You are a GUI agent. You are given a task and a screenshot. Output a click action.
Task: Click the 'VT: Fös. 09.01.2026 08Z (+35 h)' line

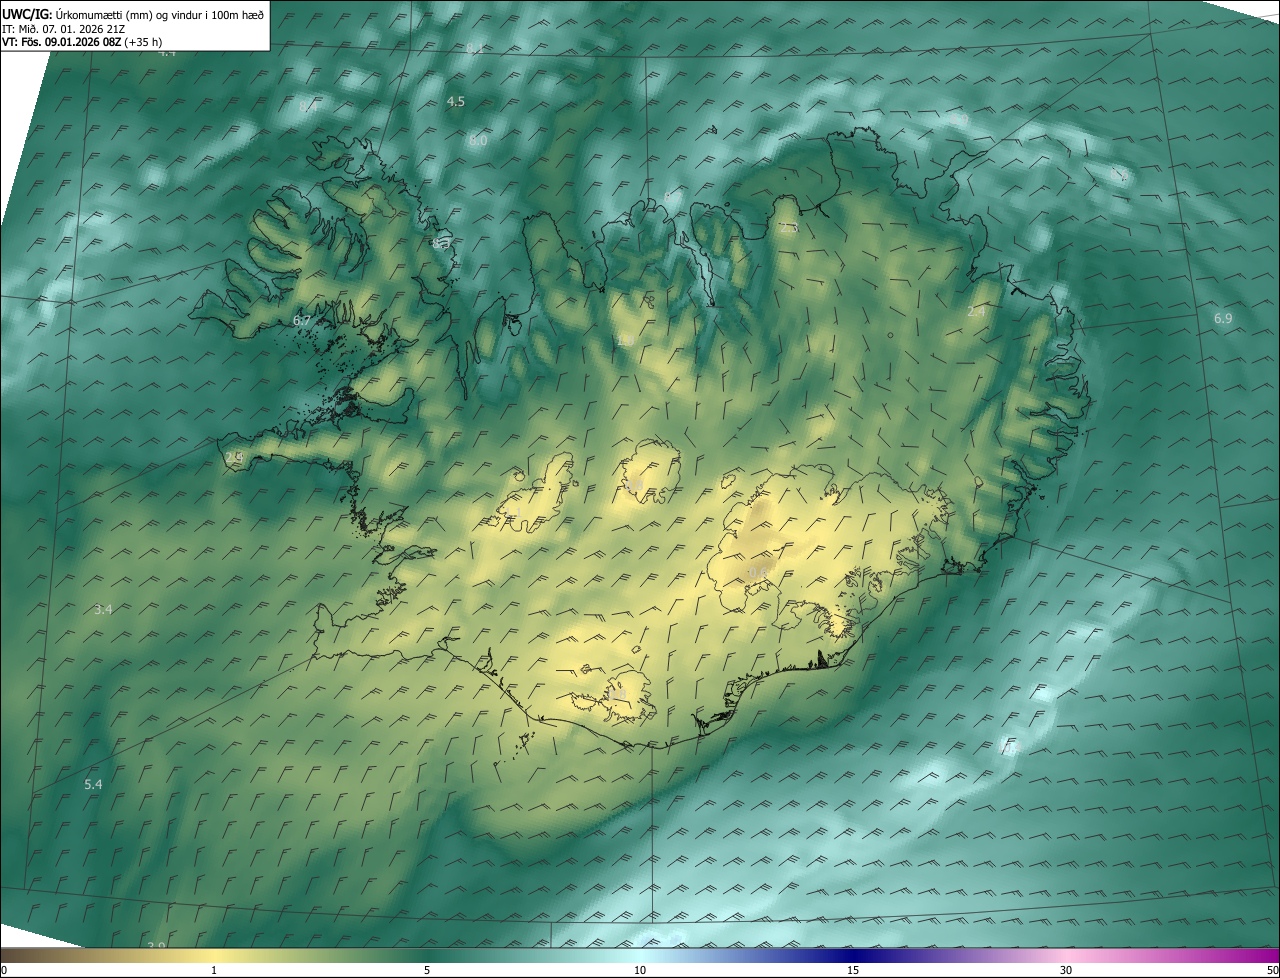point(82,42)
